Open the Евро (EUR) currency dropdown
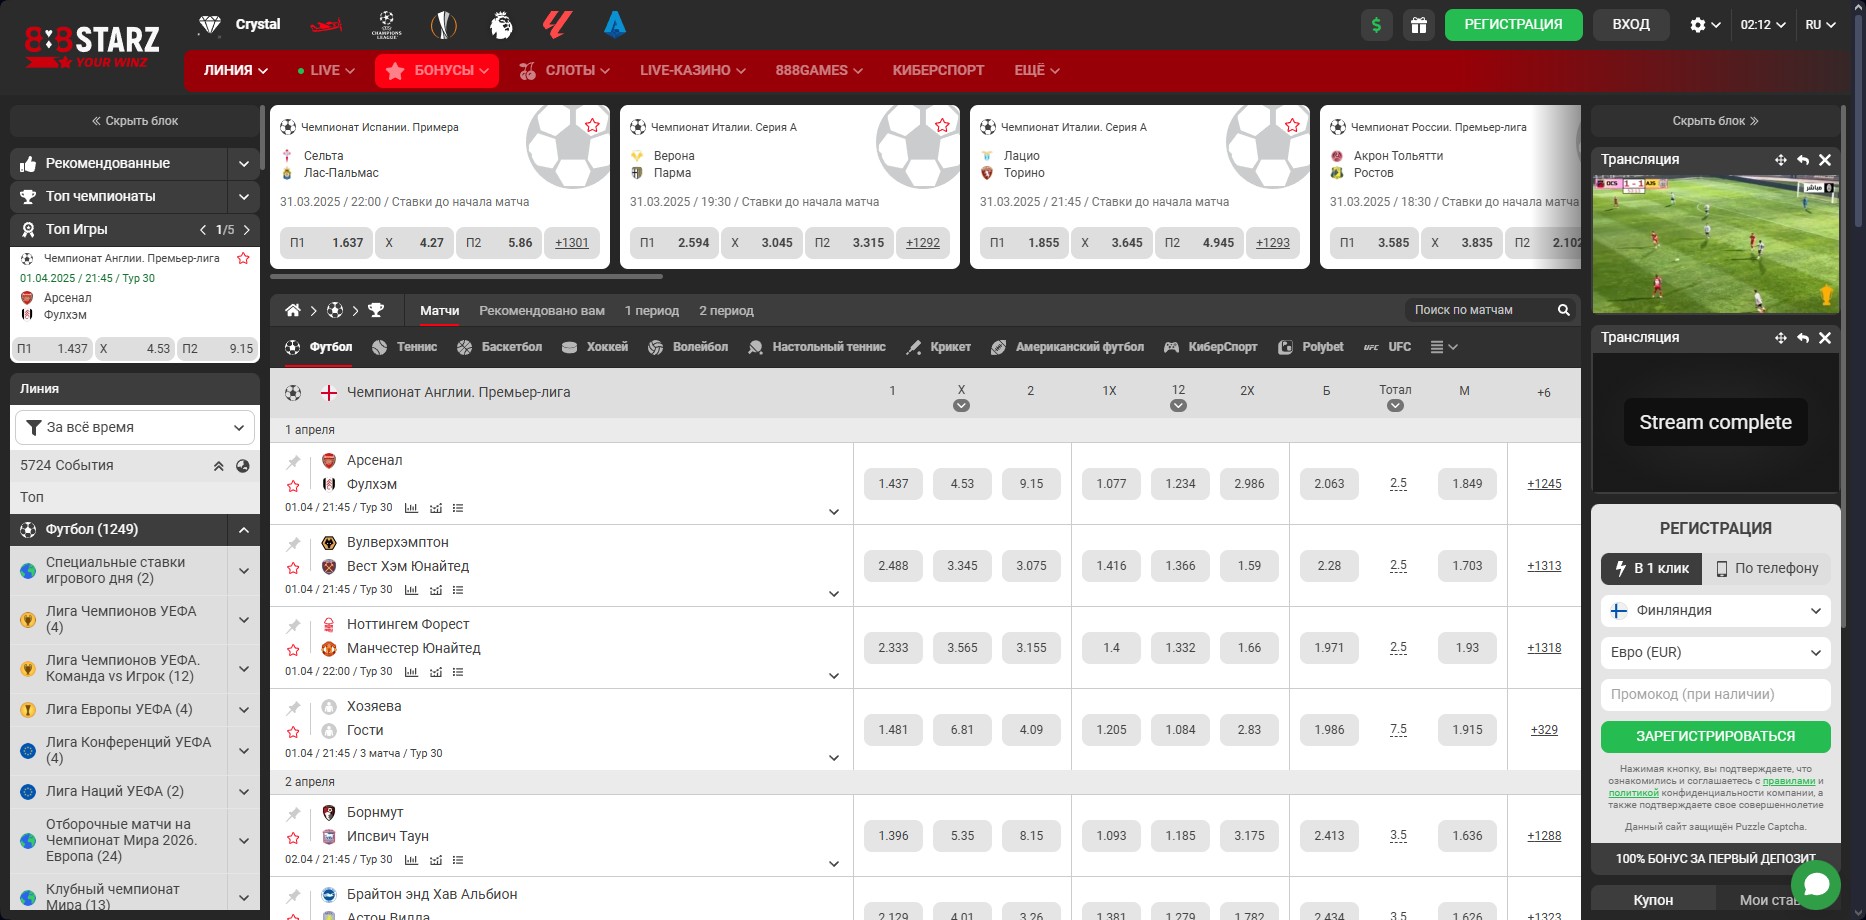 (1715, 653)
